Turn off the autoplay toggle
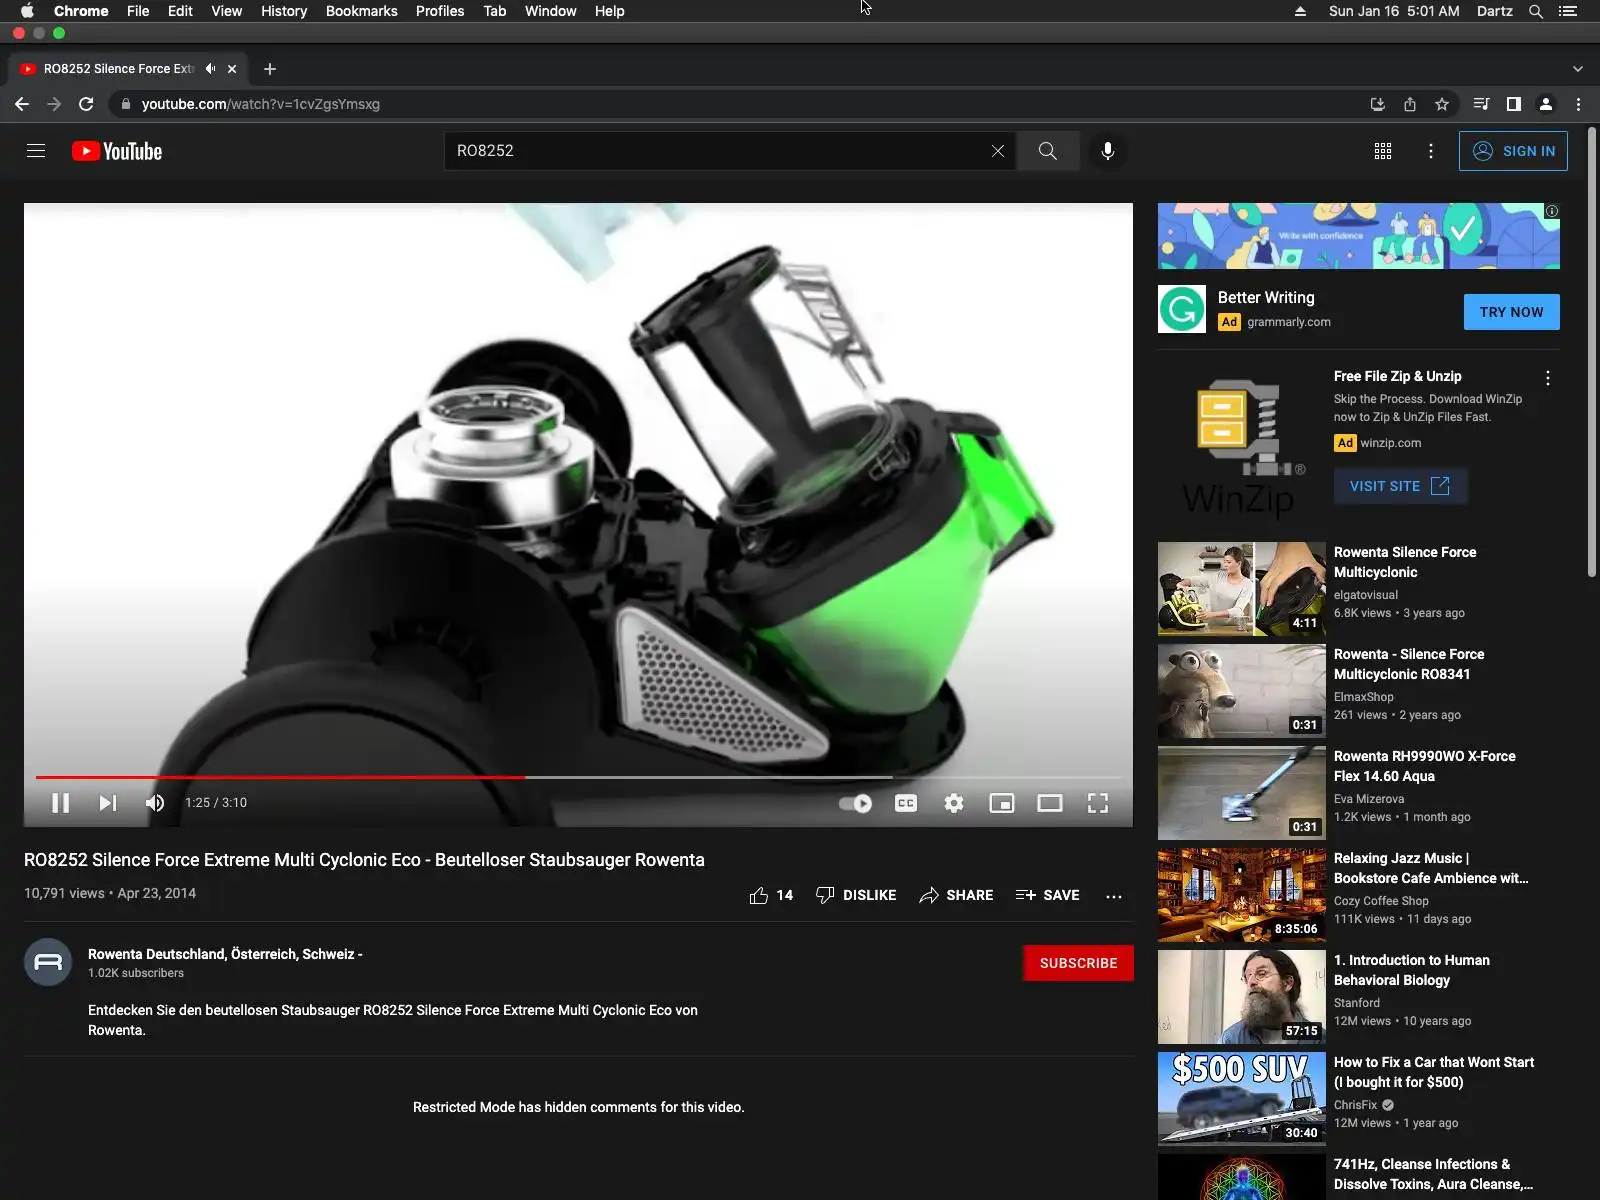This screenshot has height=1200, width=1600. click(856, 803)
